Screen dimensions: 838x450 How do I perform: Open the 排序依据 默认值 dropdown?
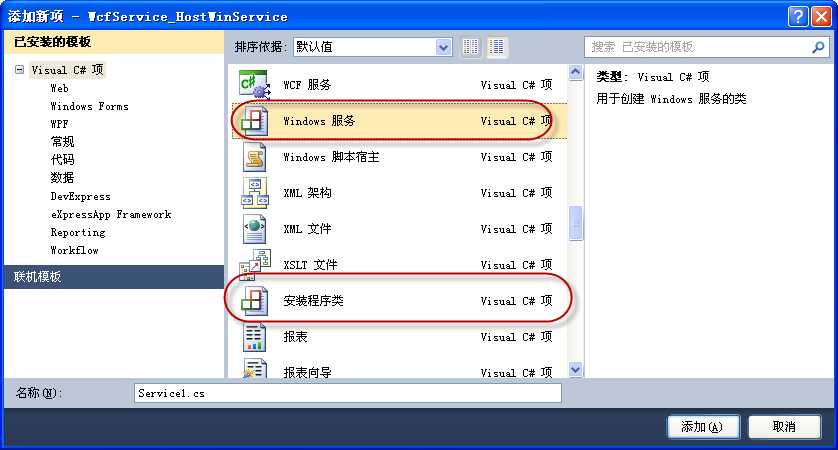coord(443,47)
